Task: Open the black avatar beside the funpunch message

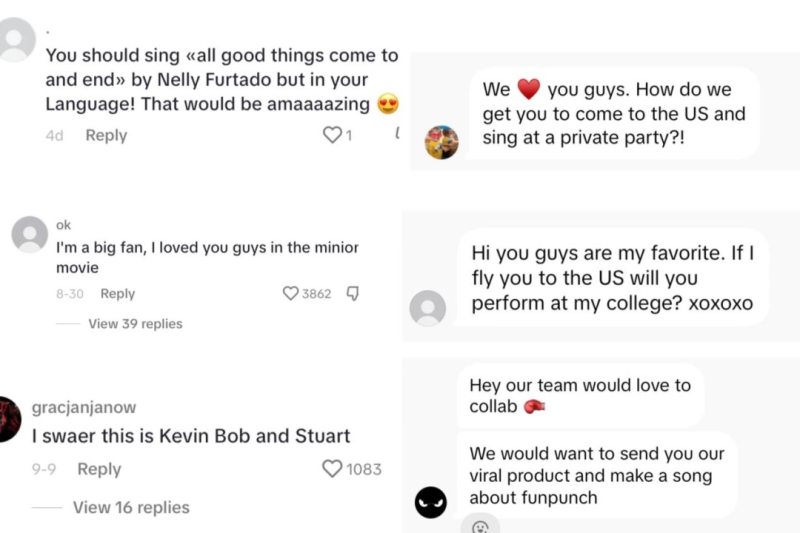Action: point(431,501)
